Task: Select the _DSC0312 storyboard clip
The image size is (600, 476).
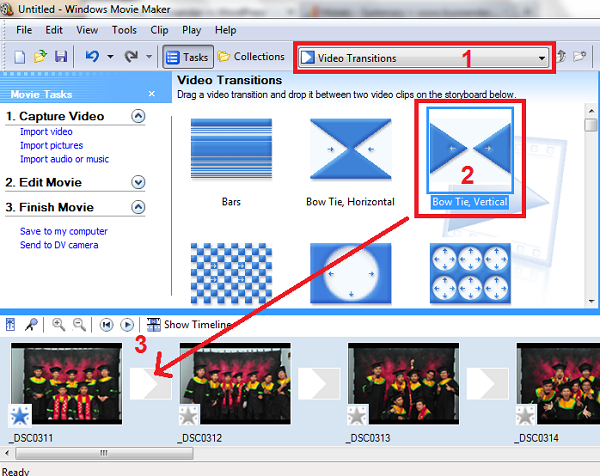Action: tap(235, 384)
